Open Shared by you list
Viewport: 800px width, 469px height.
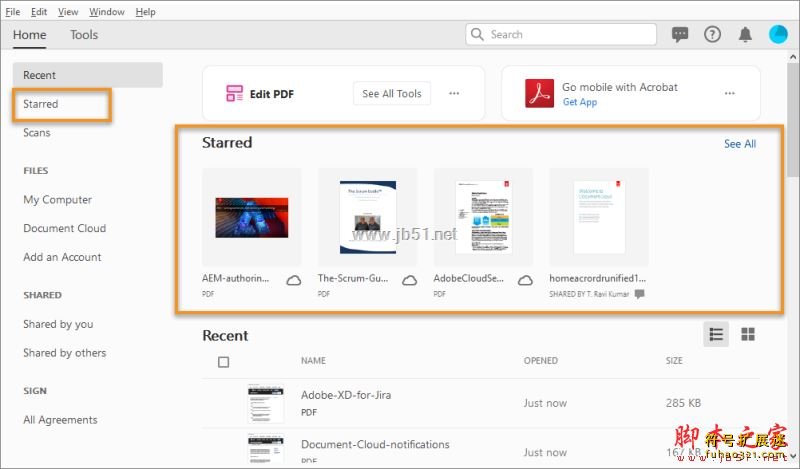pyautogui.click(x=58, y=324)
